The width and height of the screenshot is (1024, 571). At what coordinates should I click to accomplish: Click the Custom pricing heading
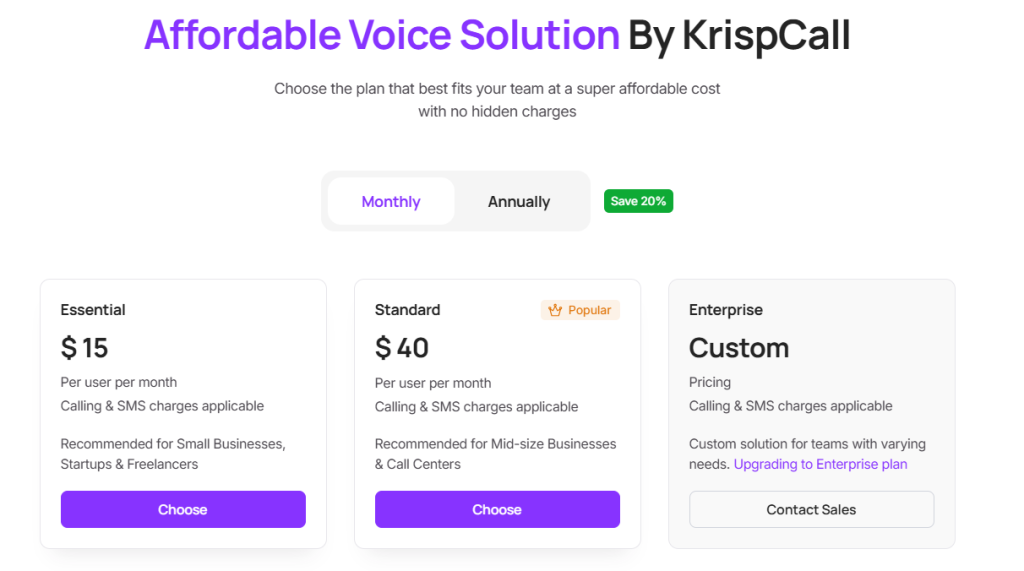click(x=739, y=348)
